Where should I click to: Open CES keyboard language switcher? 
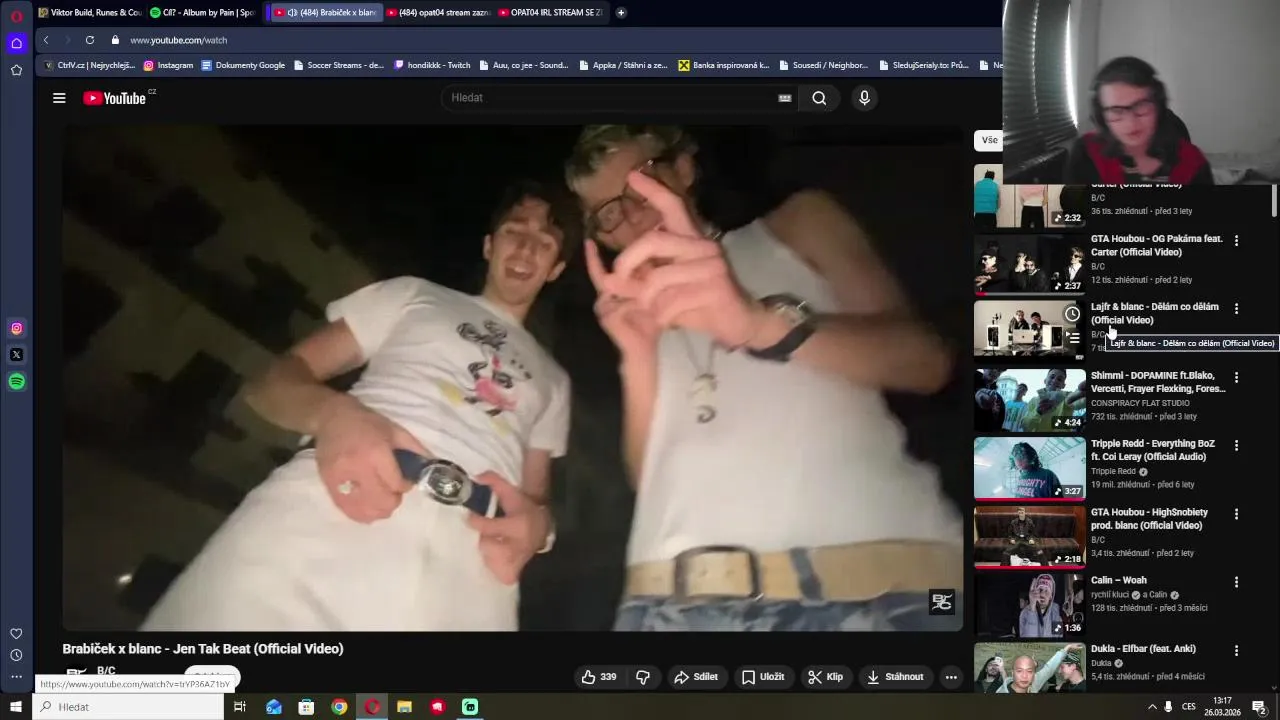(1189, 707)
